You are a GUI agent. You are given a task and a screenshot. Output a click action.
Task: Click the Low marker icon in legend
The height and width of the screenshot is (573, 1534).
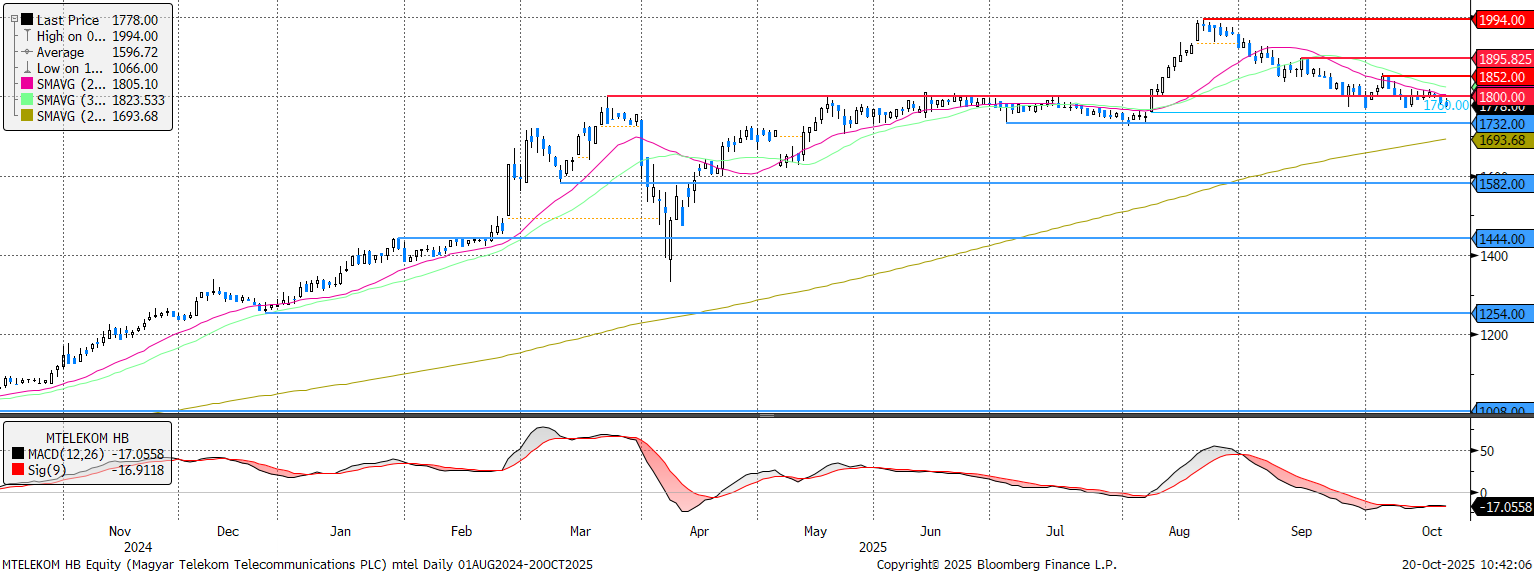(x=26, y=68)
